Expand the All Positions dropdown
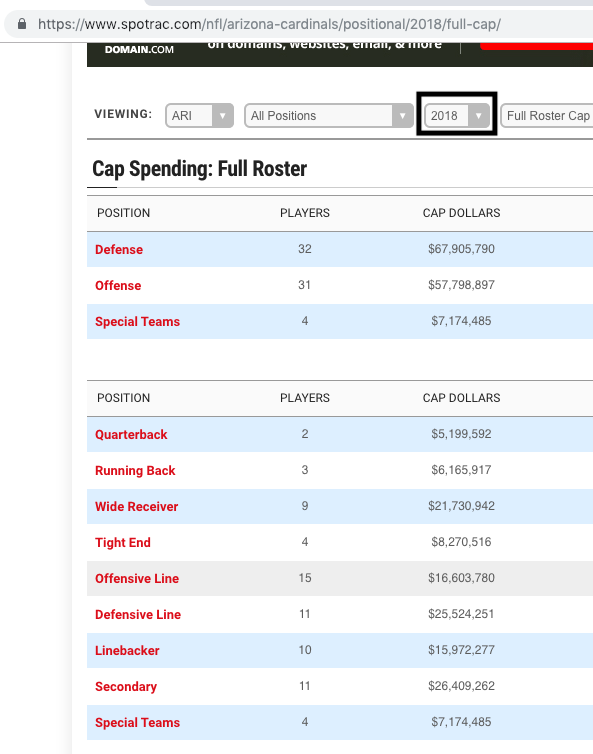 click(329, 115)
